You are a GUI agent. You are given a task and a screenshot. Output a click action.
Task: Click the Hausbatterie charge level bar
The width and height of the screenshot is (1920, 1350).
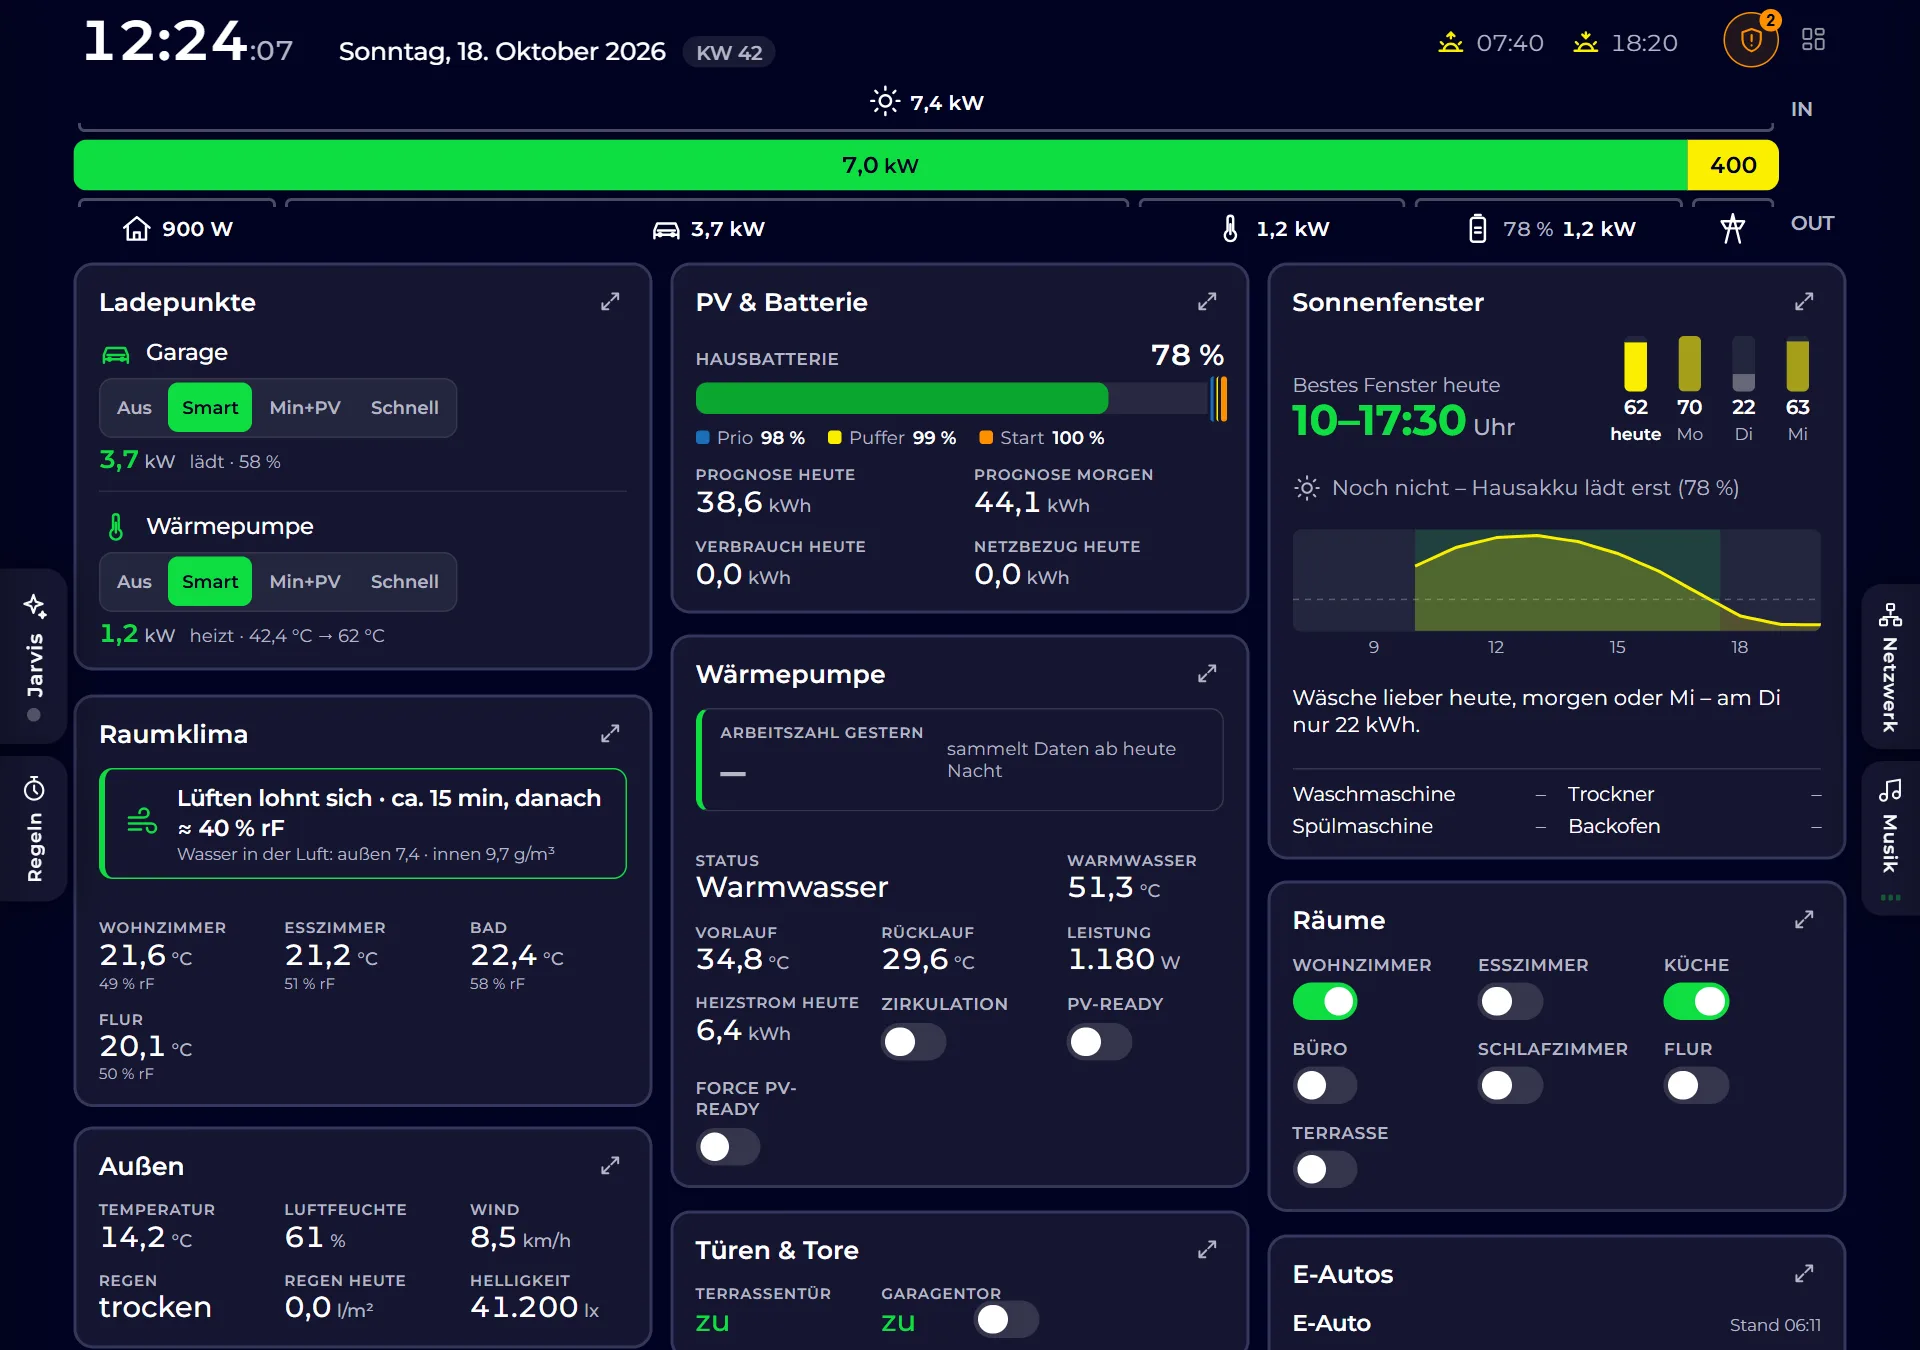click(x=961, y=399)
